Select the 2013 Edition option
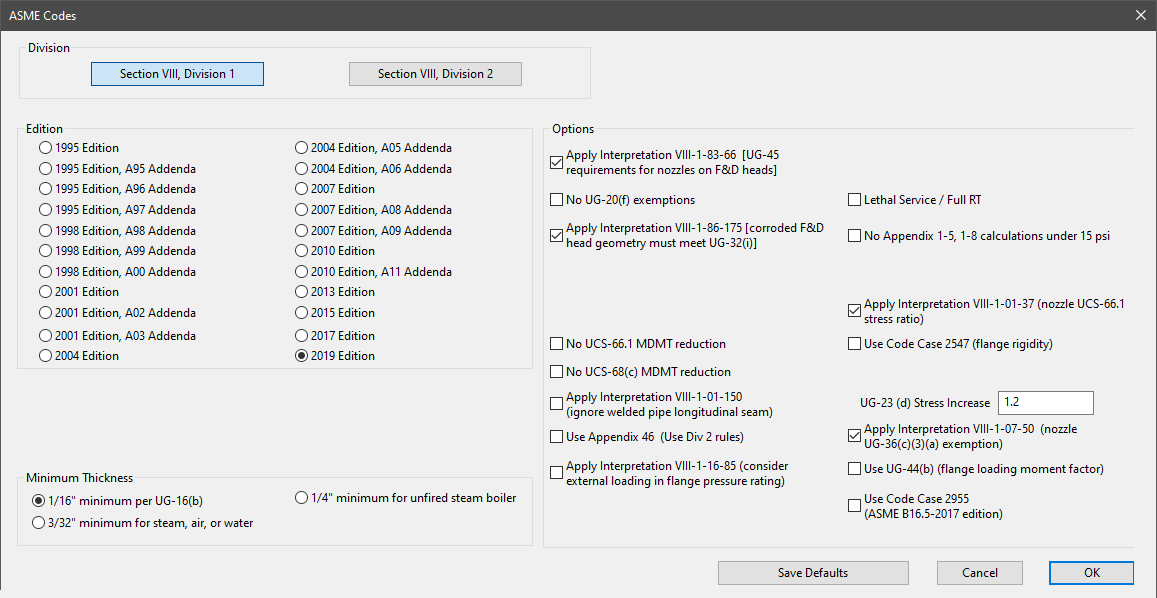Viewport: 1157px width, 598px height. pos(301,292)
